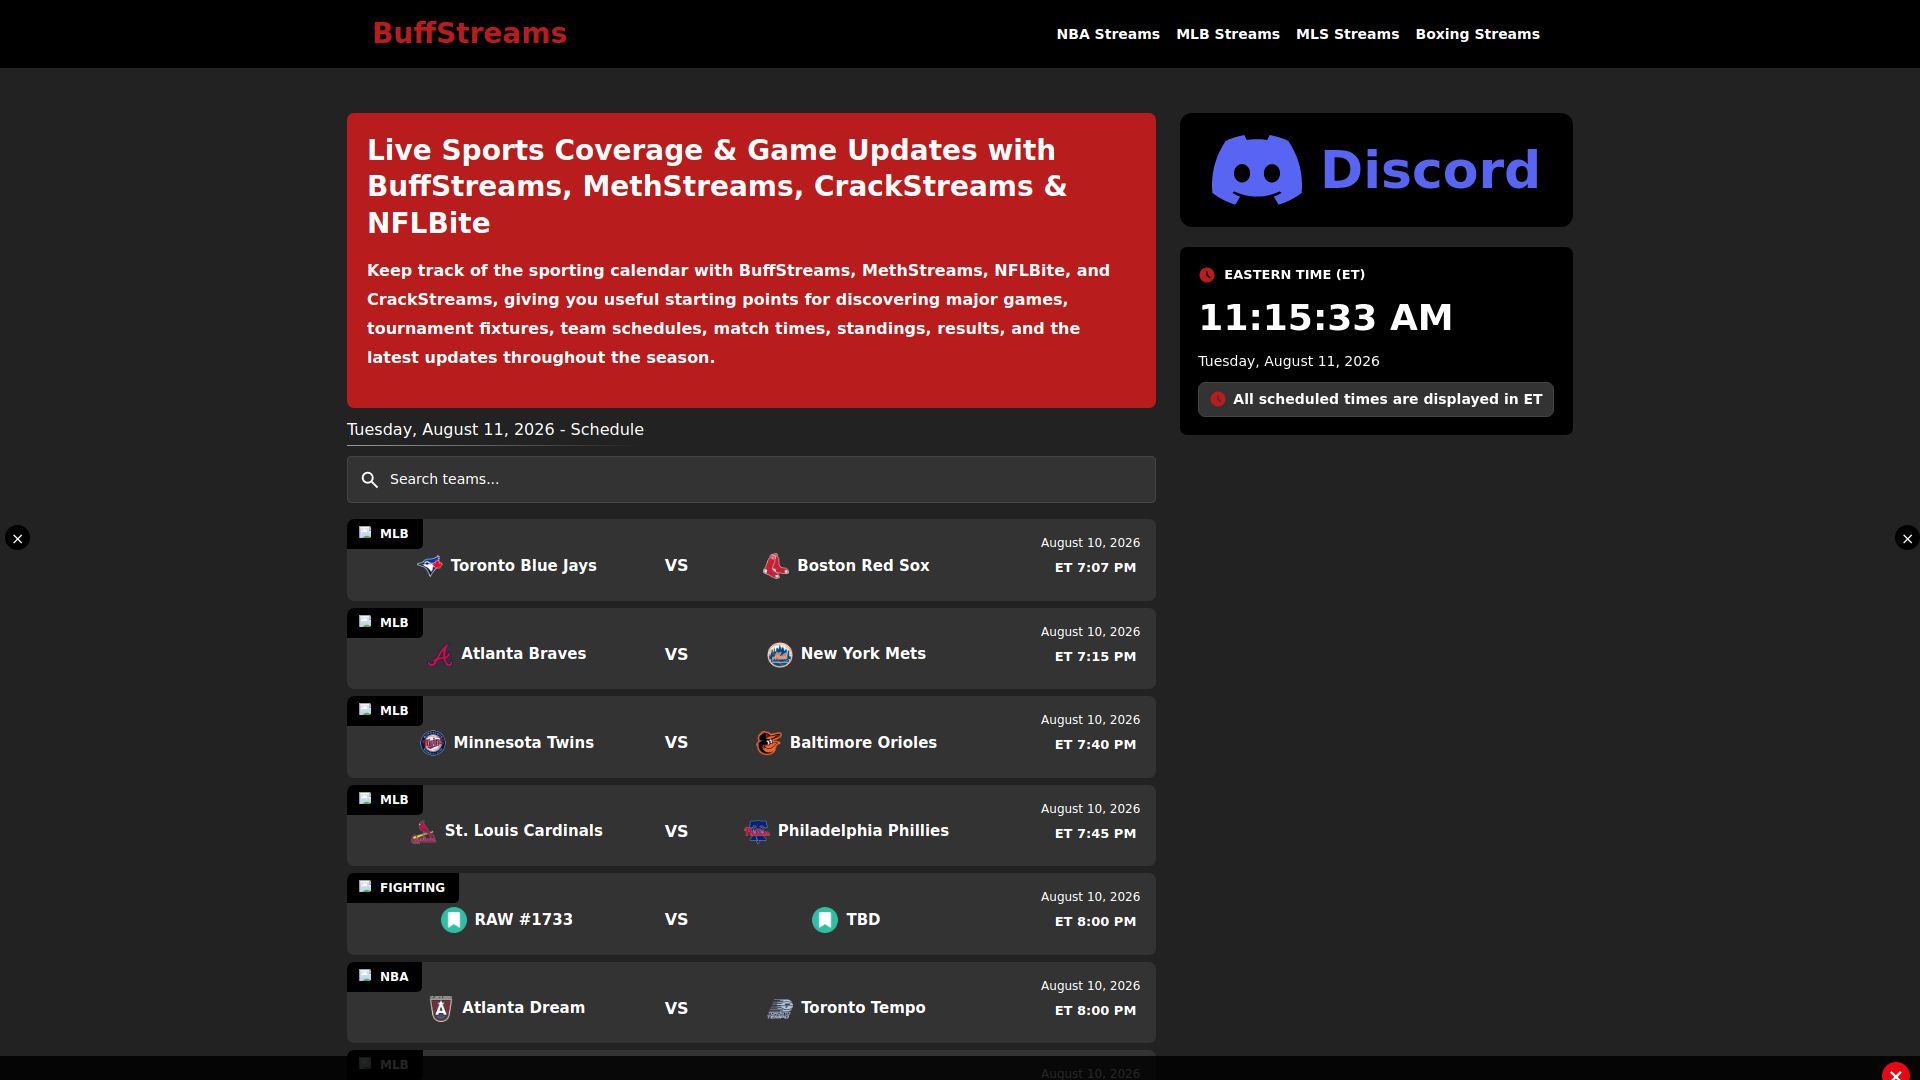Open the Minnesota Twins game link

click(x=751, y=737)
